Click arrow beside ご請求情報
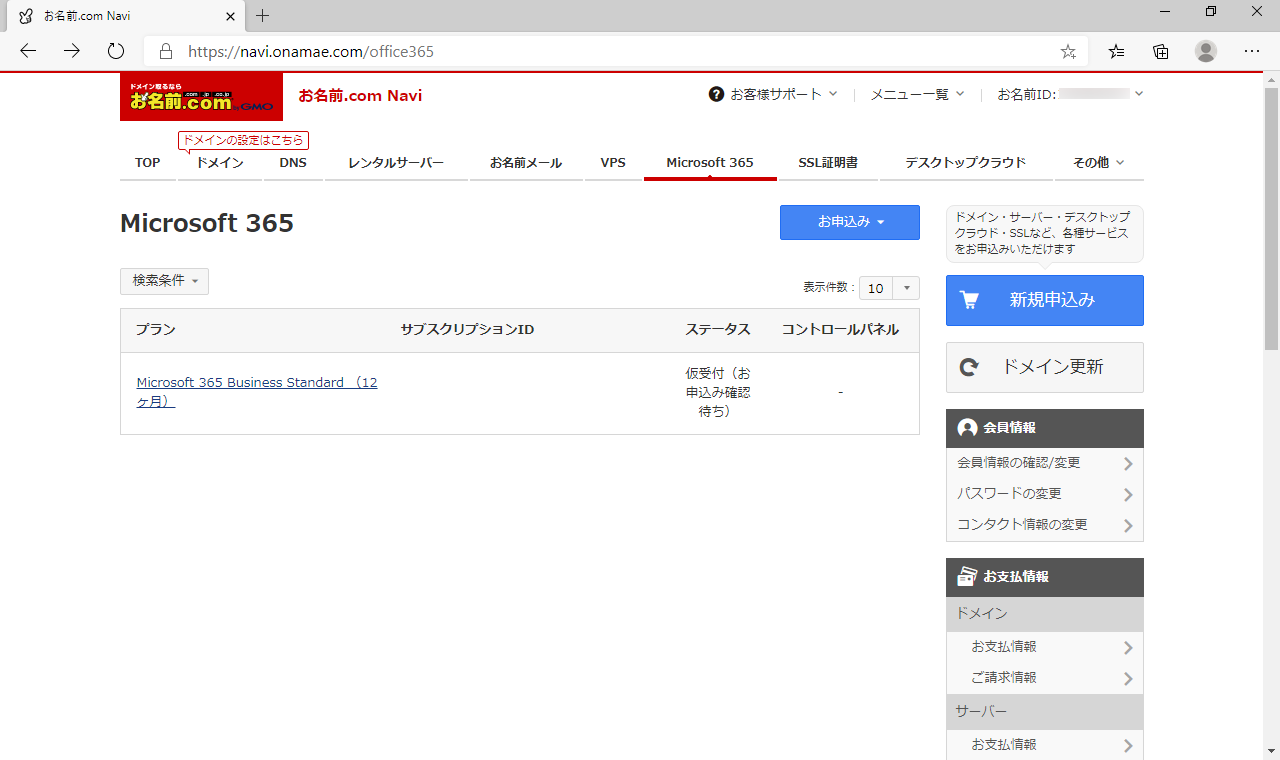This screenshot has width=1280, height=760. click(x=1128, y=679)
